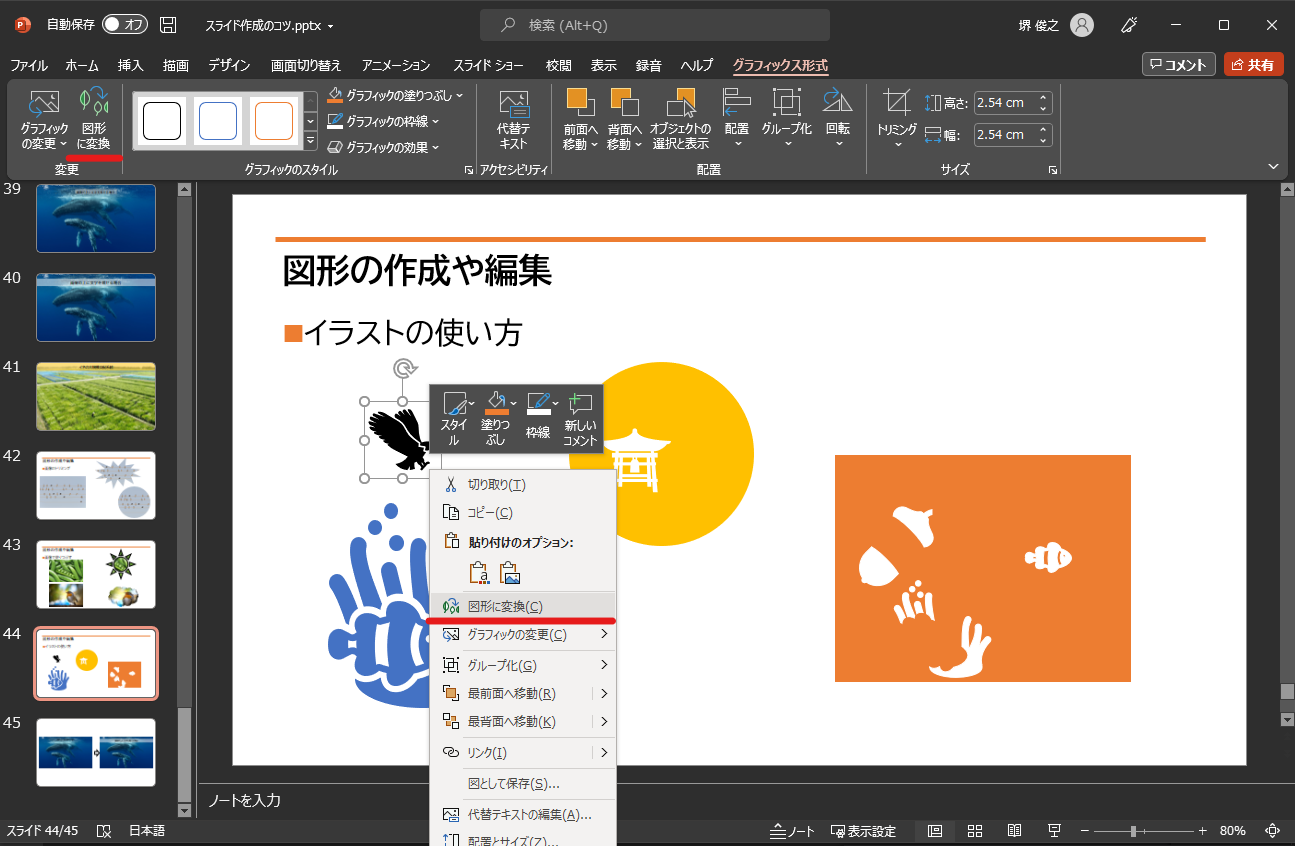The height and width of the screenshot is (846, 1295).
Task: Choose Cut from the context menu
Action: click(522, 485)
